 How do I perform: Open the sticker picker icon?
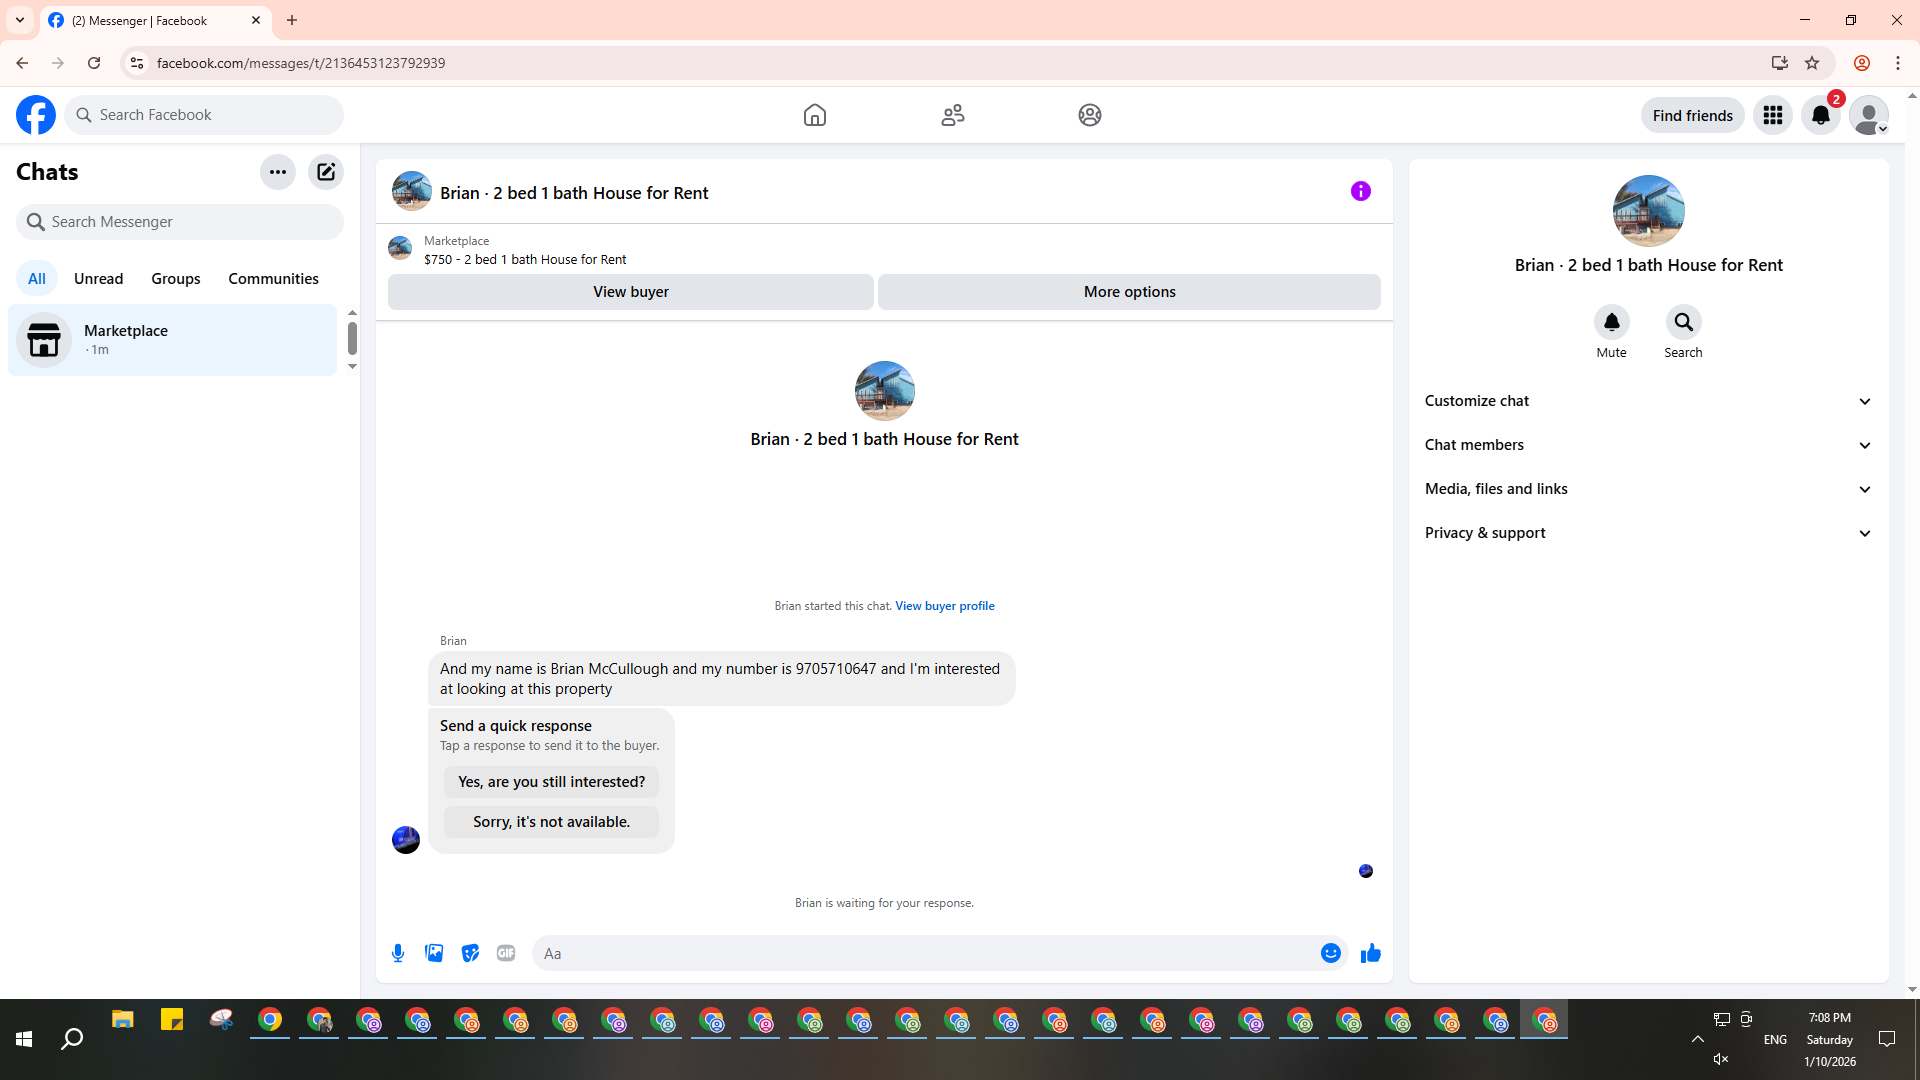point(470,953)
